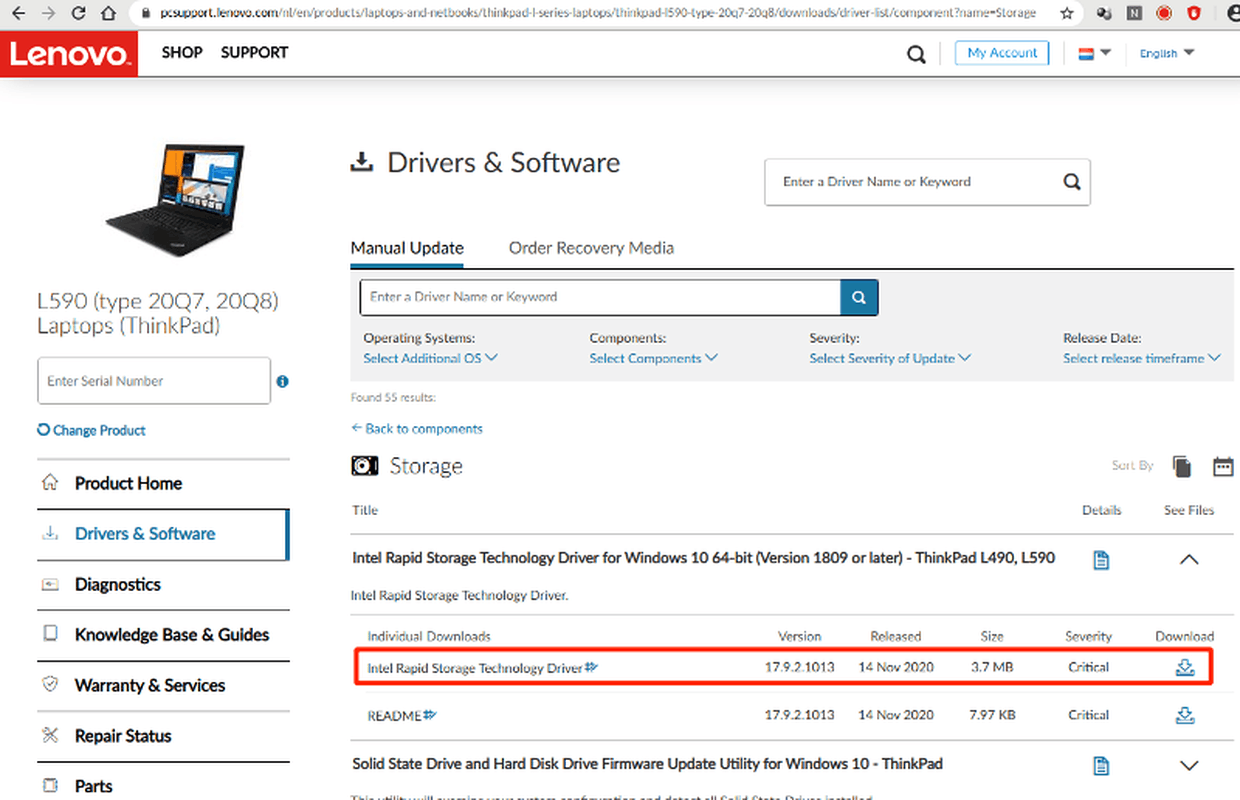Click the Change Product link

[x=91, y=430]
